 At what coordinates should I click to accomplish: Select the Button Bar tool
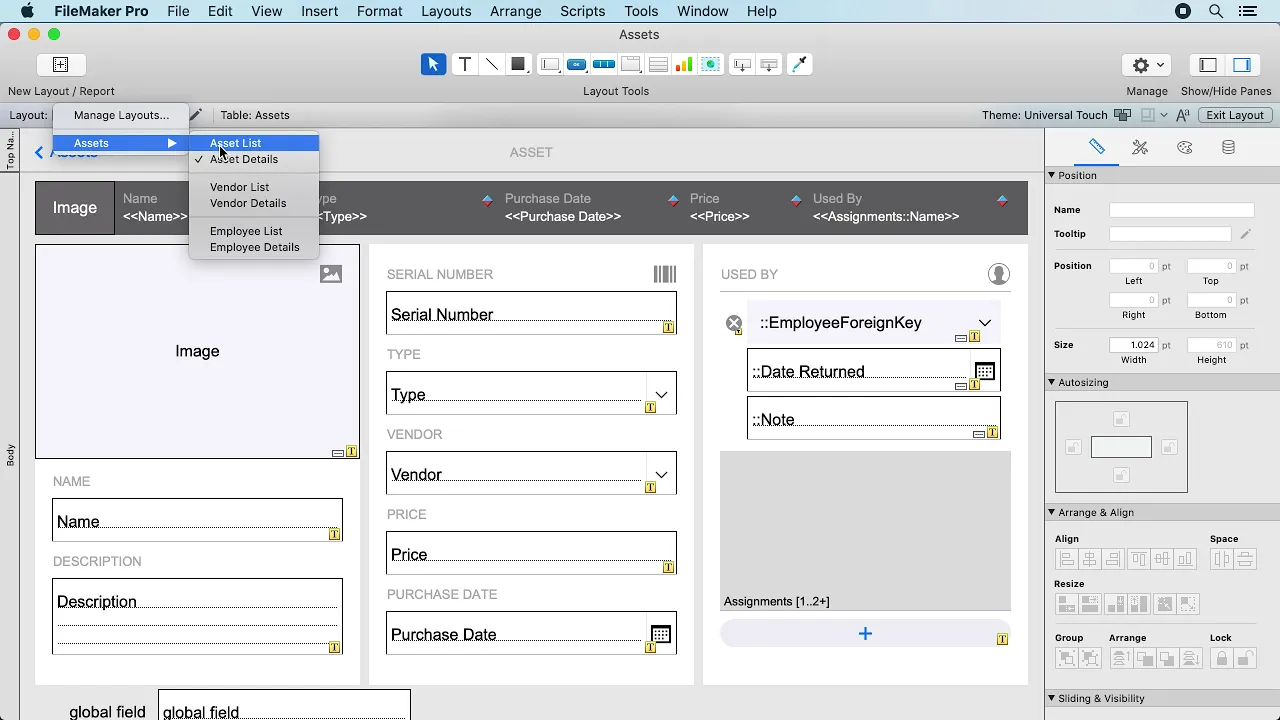604,64
